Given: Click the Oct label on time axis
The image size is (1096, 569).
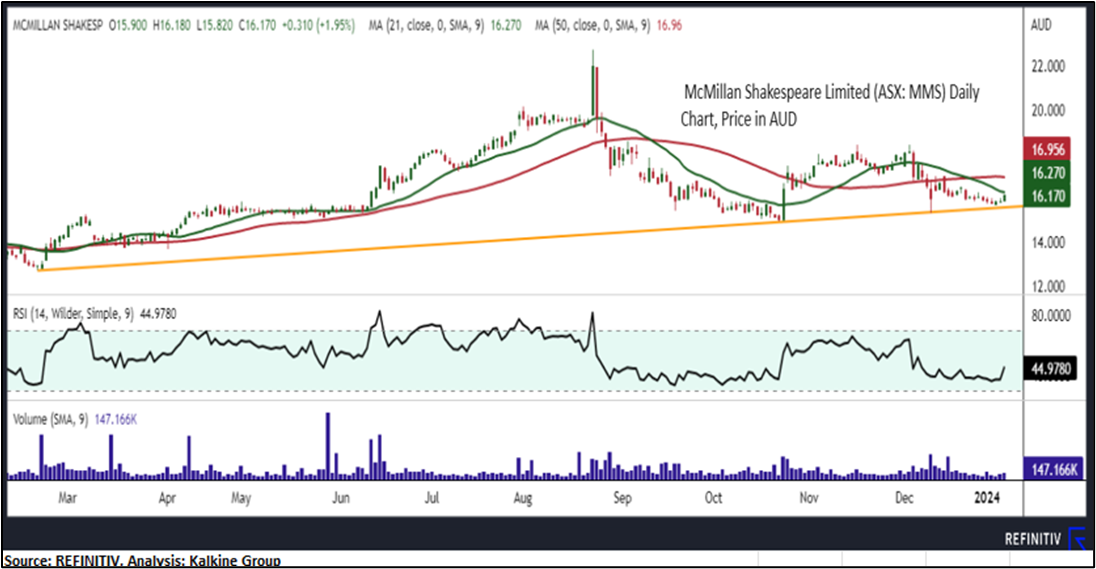Looking at the screenshot, I should coord(713,498).
